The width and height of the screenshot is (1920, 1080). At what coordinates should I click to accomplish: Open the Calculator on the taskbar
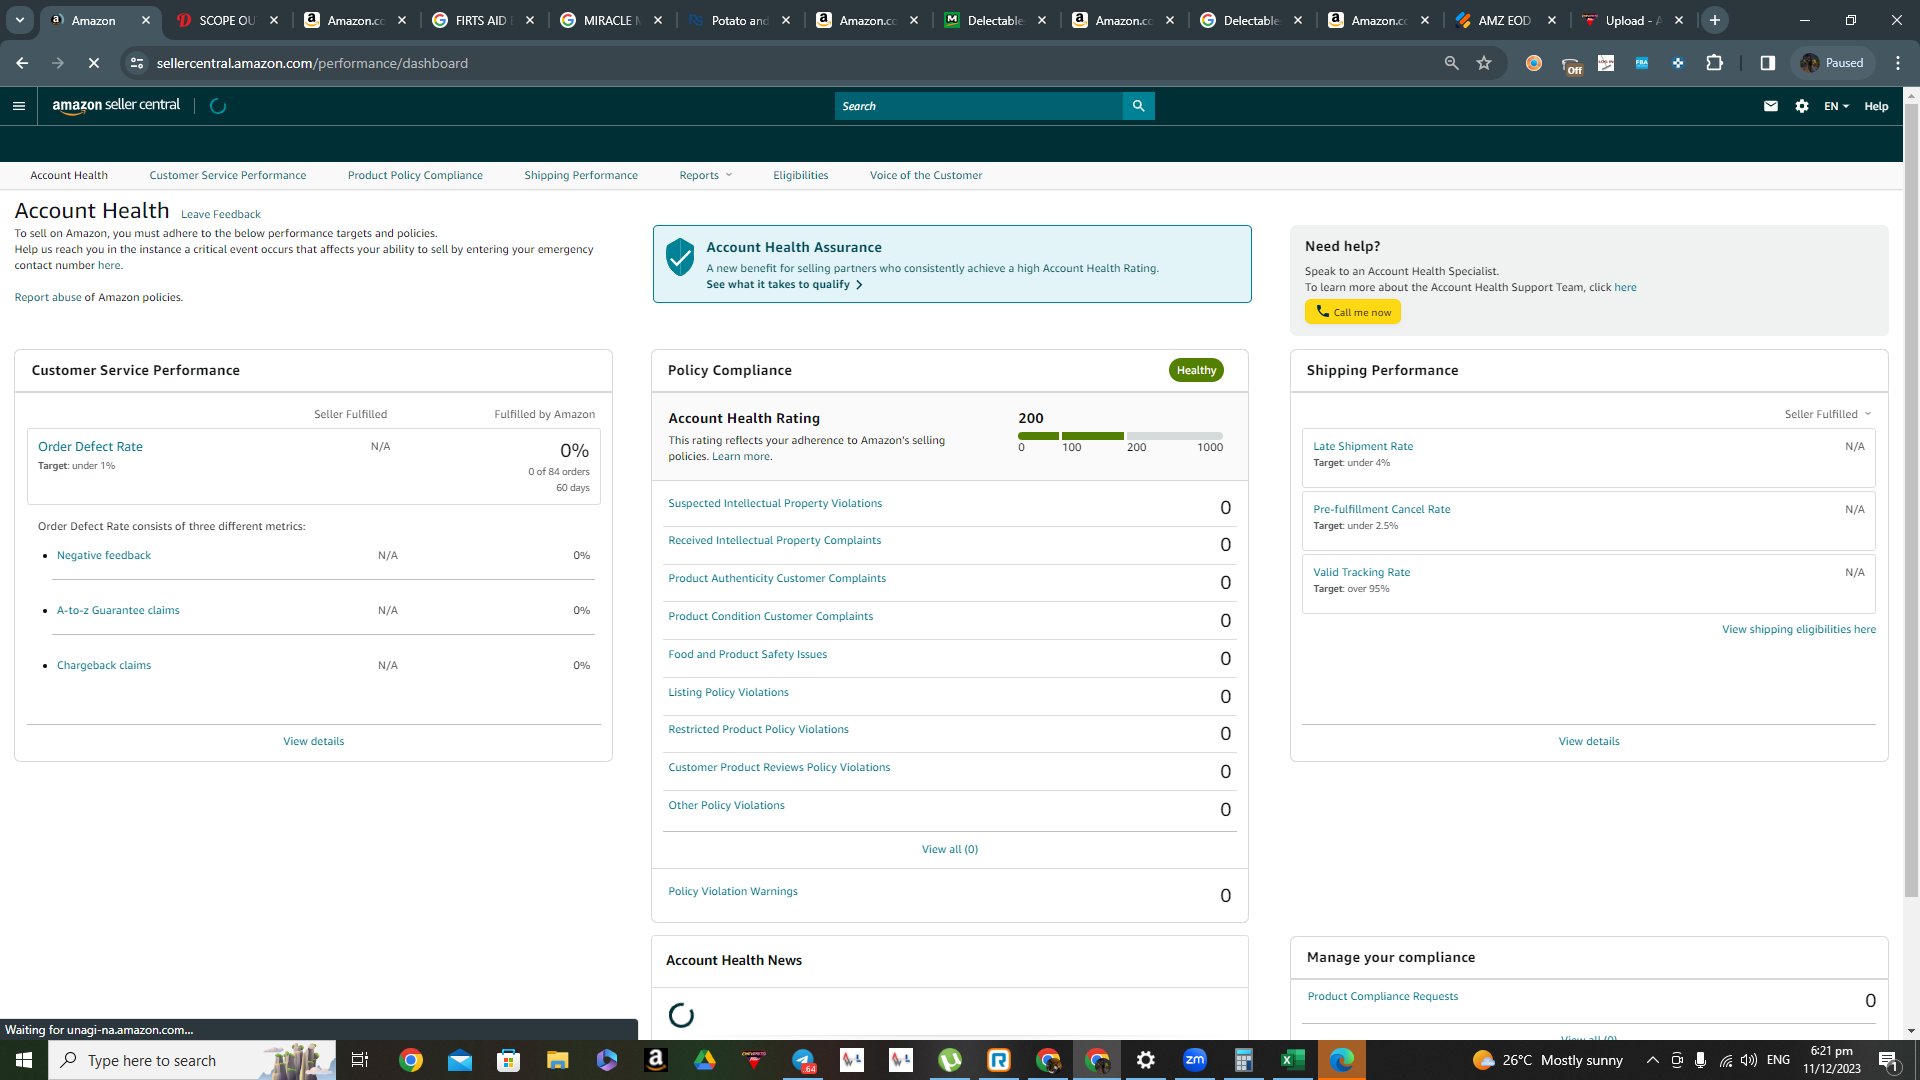tap(1243, 1060)
